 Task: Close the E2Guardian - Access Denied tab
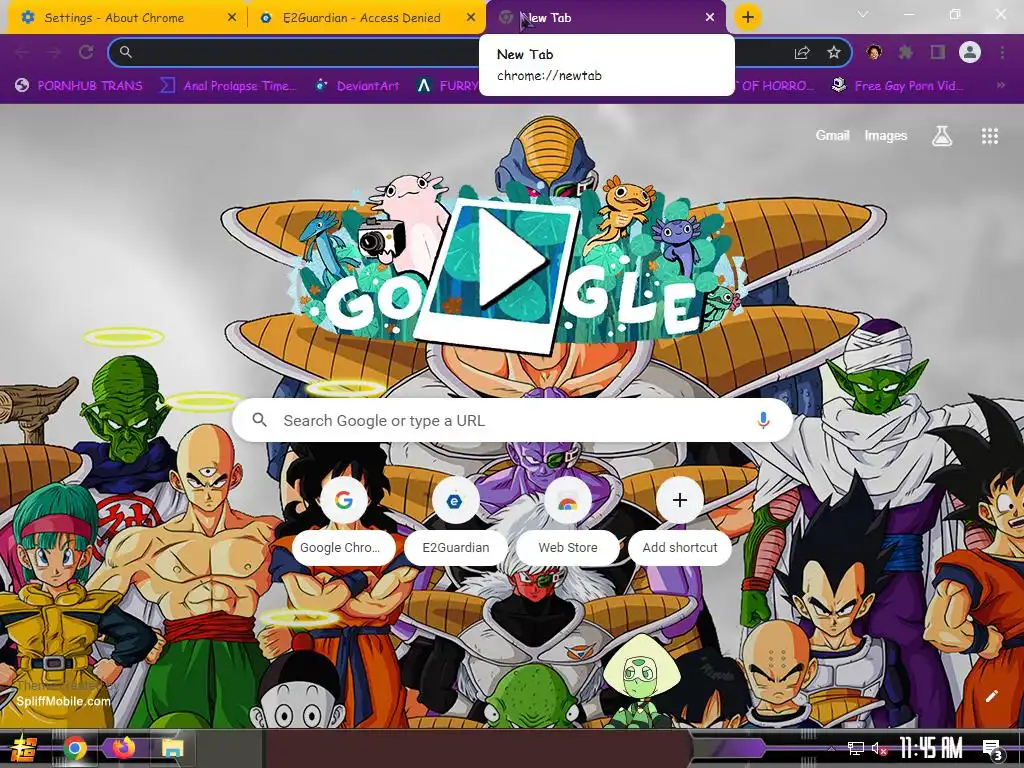(471, 18)
